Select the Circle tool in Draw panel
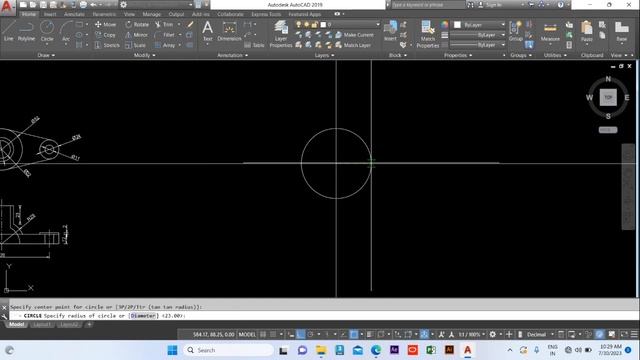Viewport: 640px width, 360px height. pos(47,31)
